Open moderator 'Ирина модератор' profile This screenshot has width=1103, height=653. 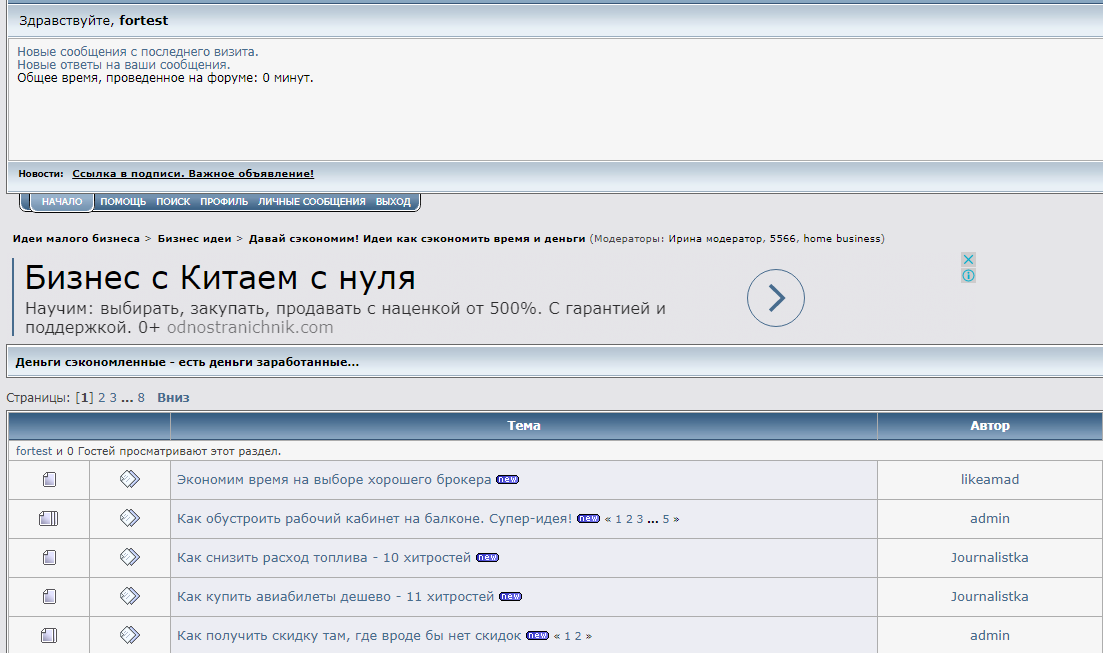pyautogui.click(x=716, y=239)
